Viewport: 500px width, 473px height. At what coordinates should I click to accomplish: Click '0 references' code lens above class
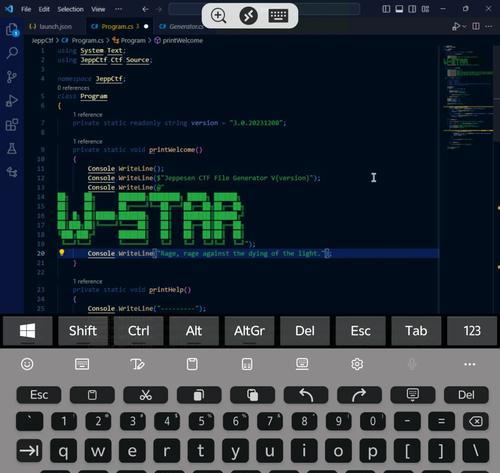[x=73, y=88]
